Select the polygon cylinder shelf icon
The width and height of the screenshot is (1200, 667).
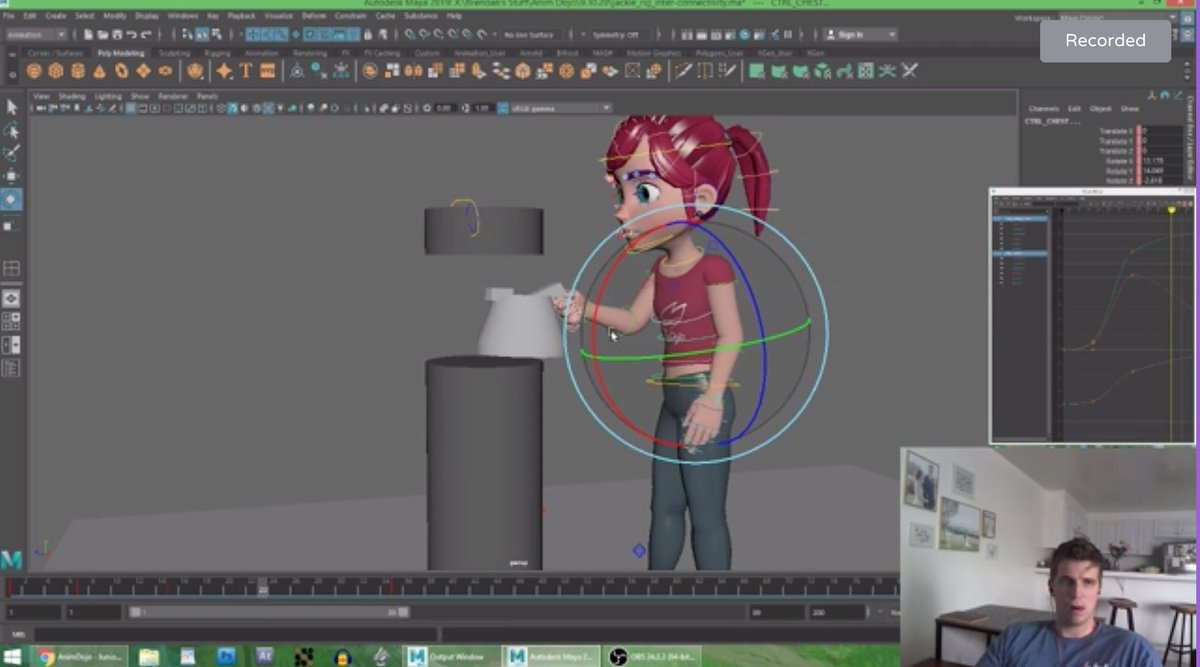[x=78, y=71]
